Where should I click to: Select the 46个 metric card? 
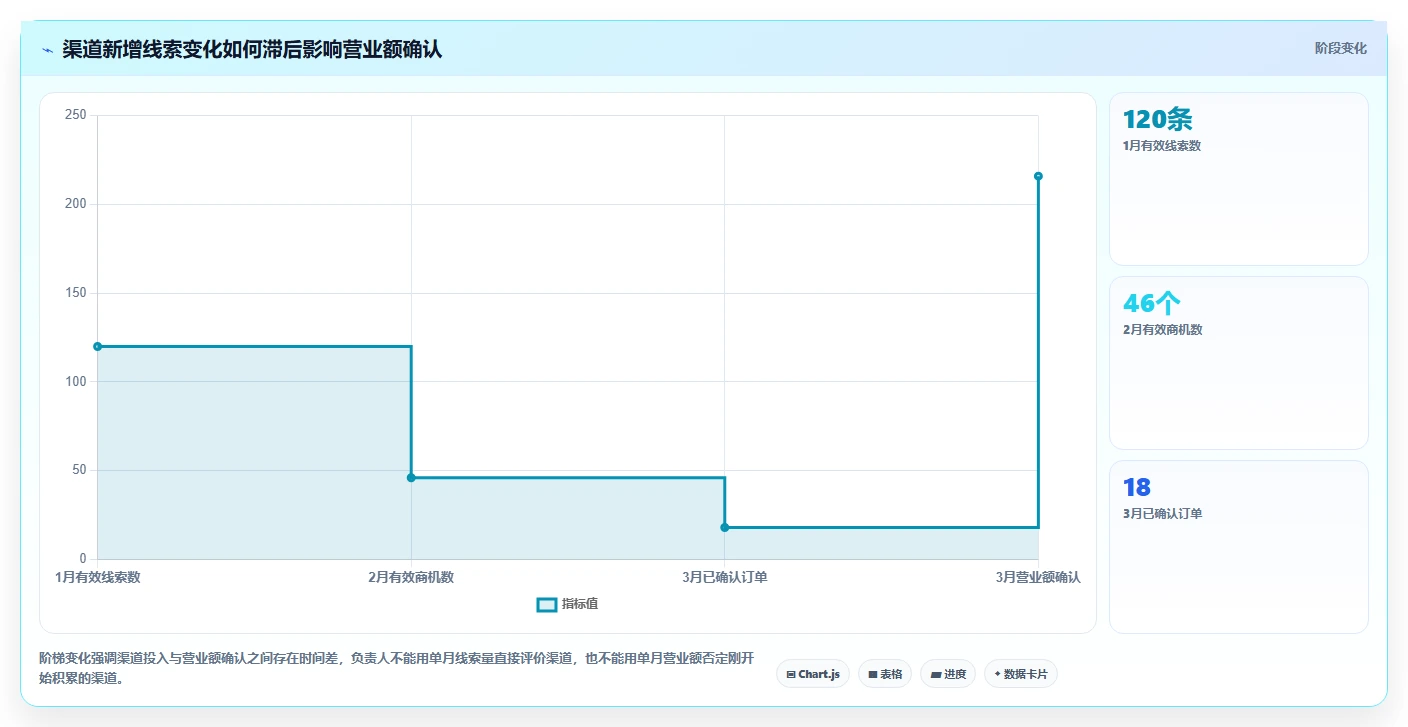[x=1239, y=363]
